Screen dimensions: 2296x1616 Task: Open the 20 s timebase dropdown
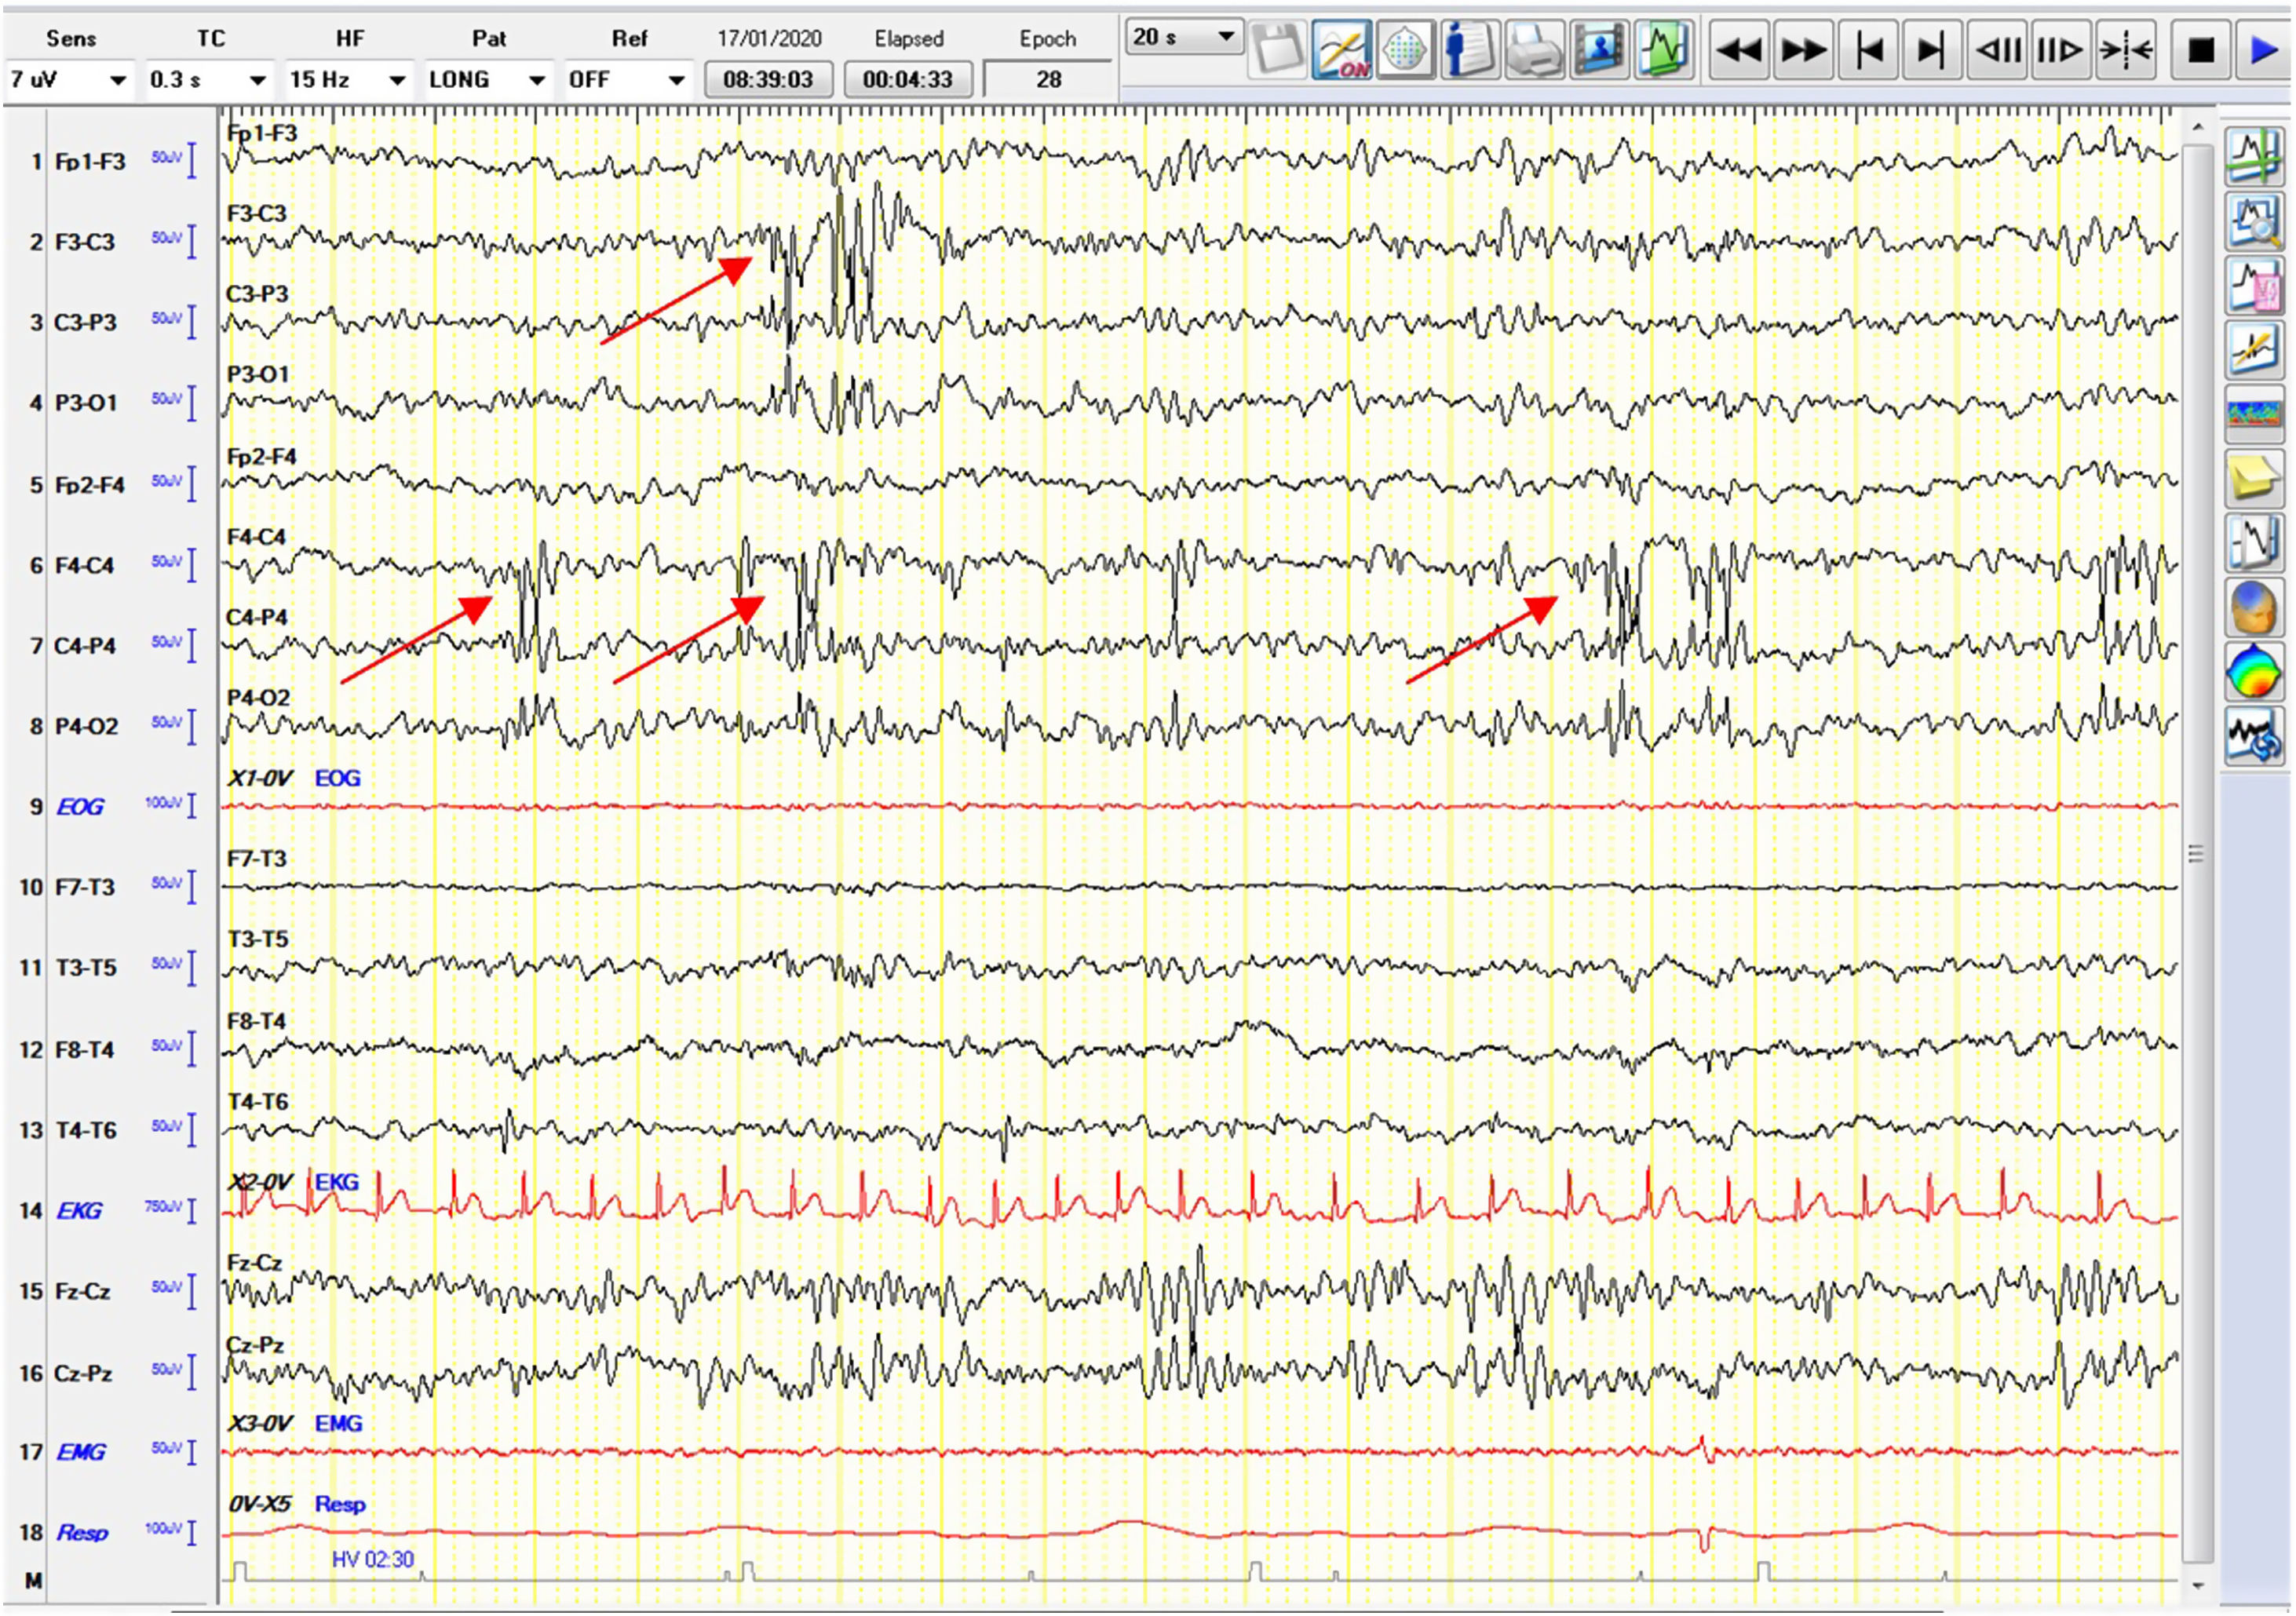[1183, 38]
